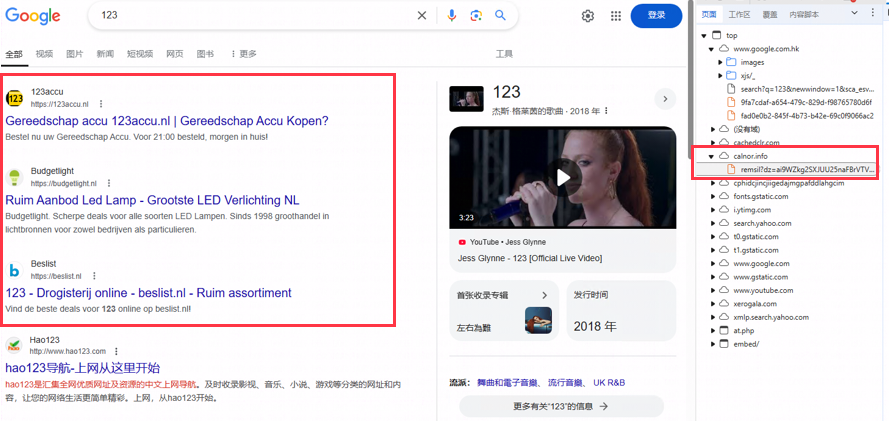
Task: Open three-dot menu beside 杰斯·格莱茵的歌曲
Action: 606,110
